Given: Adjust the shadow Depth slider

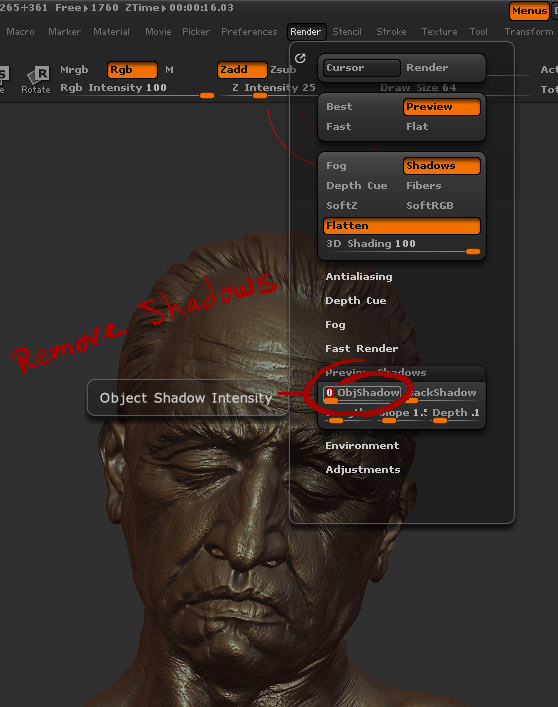Looking at the screenshot, I should pos(456,415).
